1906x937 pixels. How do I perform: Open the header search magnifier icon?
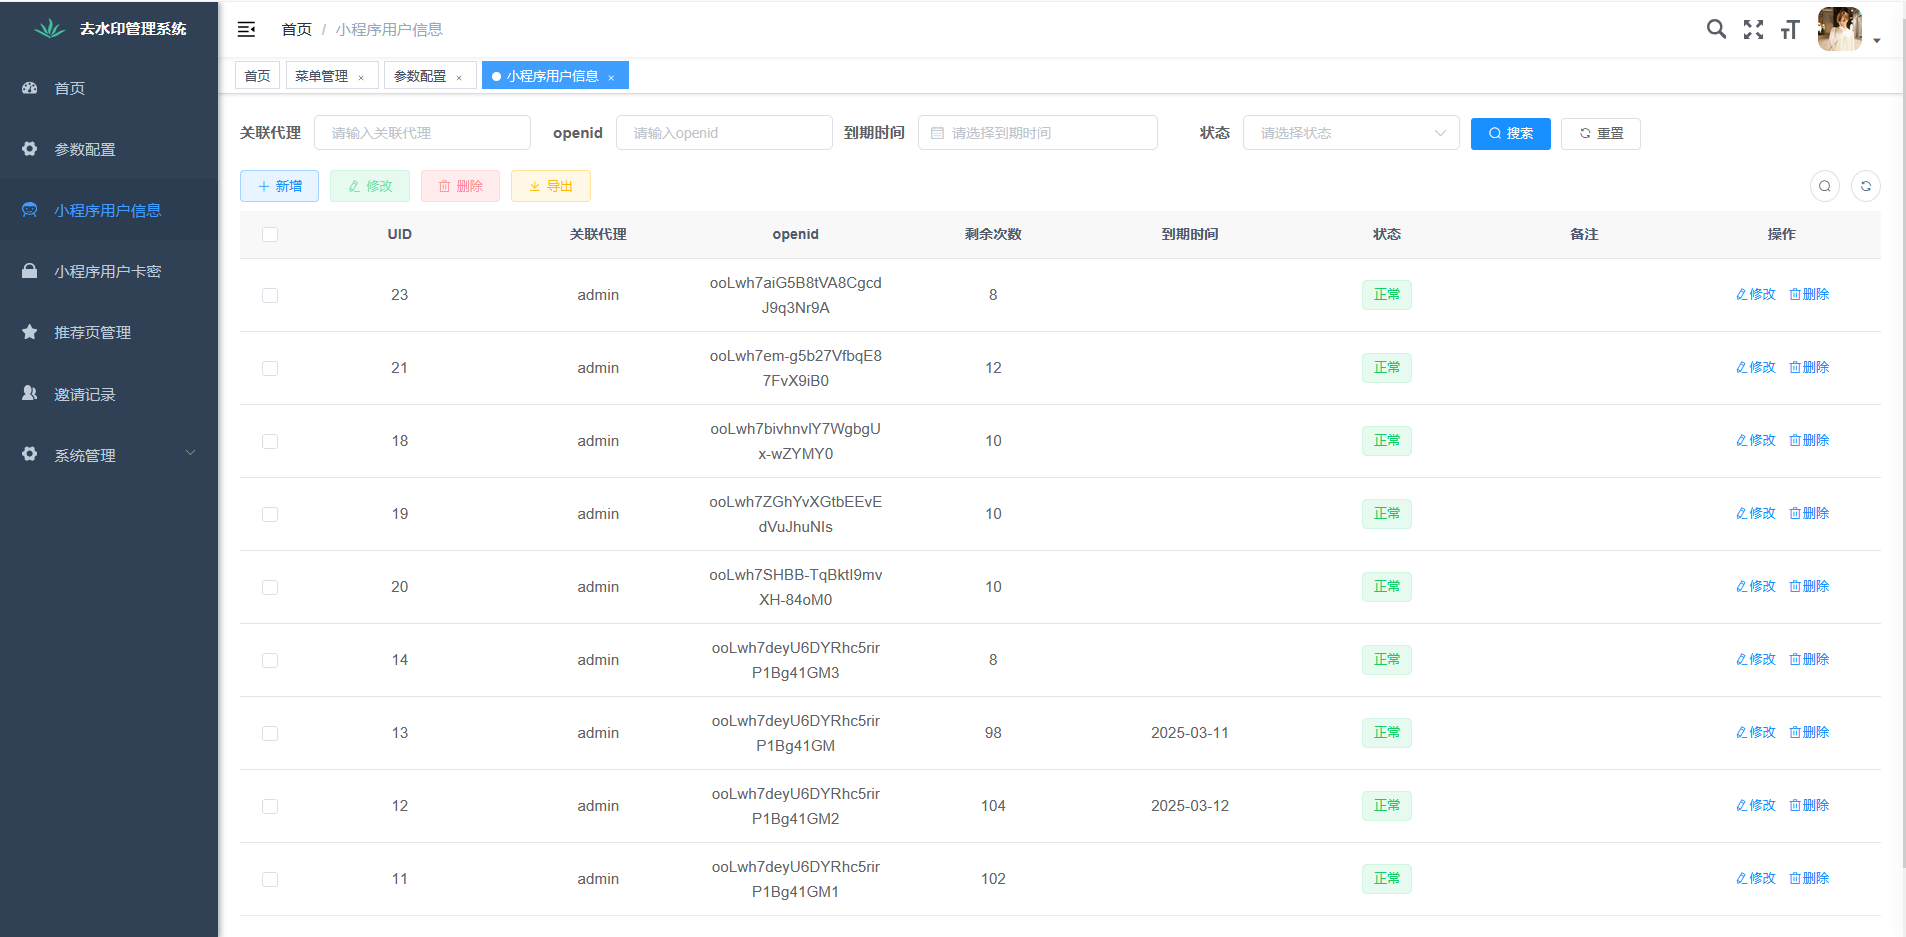pyautogui.click(x=1716, y=30)
